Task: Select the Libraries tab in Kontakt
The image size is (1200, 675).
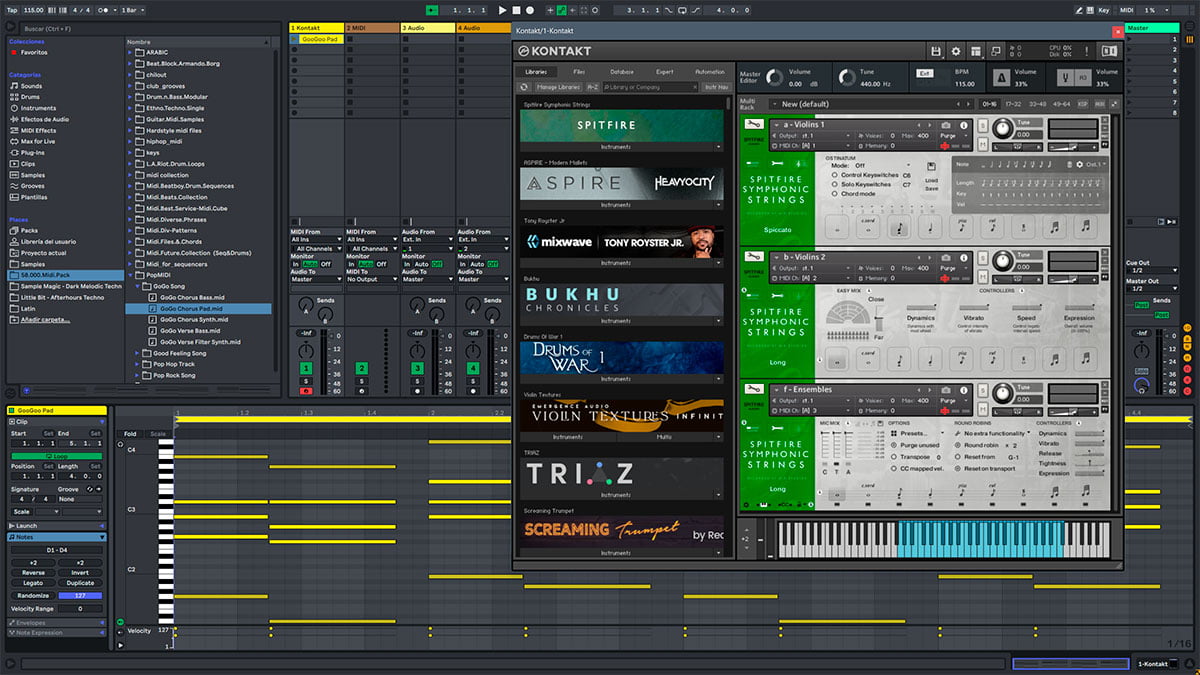Action: coord(536,72)
